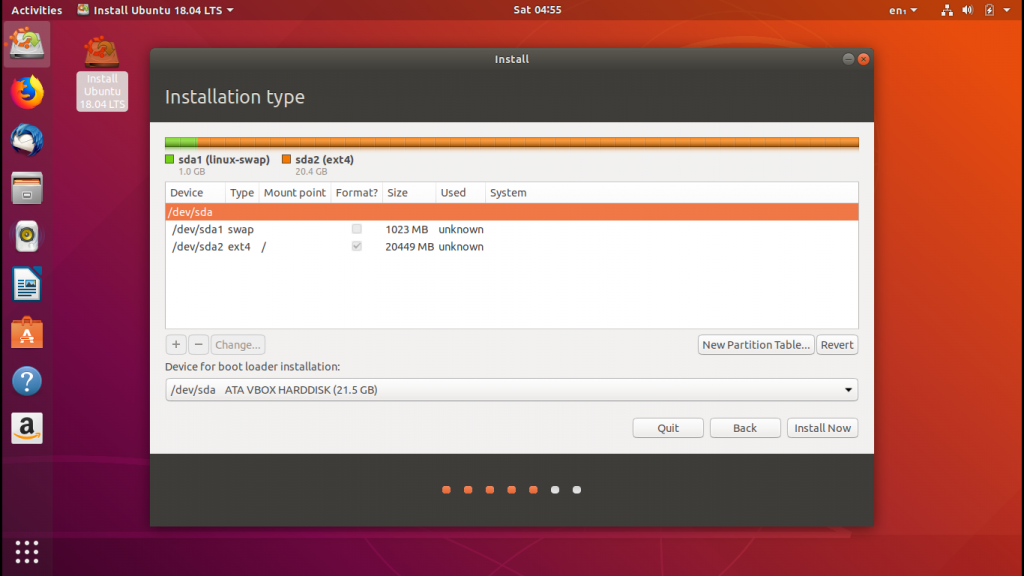Viewport: 1024px width, 576px height.
Task: Click the network status icon
Action: coord(946,10)
